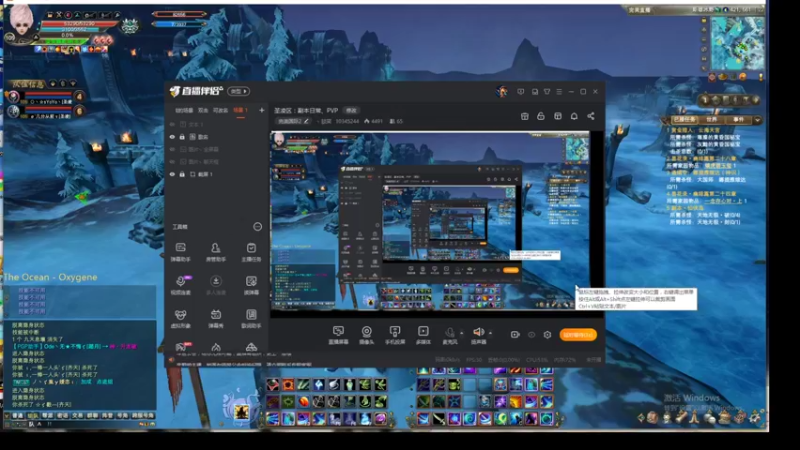The width and height of the screenshot is (800, 450).
Task: Open the 歌词助手 tool
Action: [x=251, y=318]
